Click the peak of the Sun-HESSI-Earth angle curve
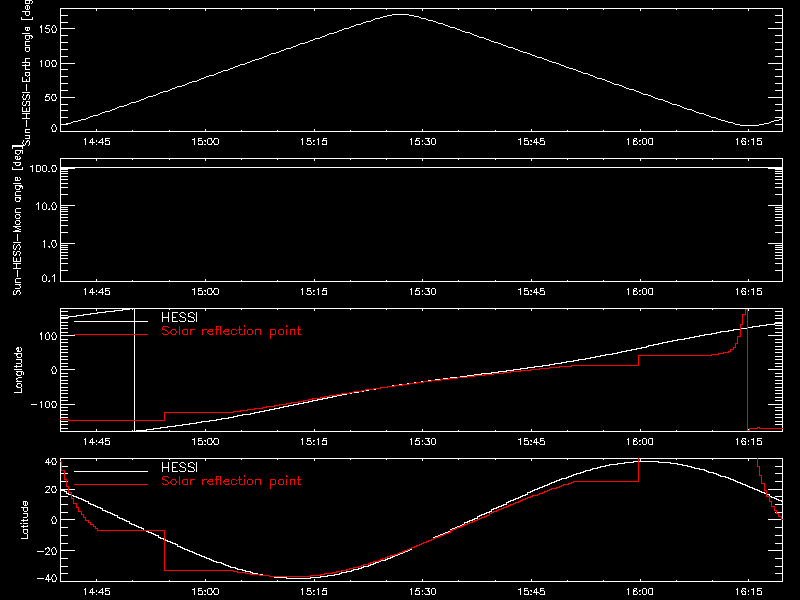This screenshot has width=800, height=600. tap(401, 15)
